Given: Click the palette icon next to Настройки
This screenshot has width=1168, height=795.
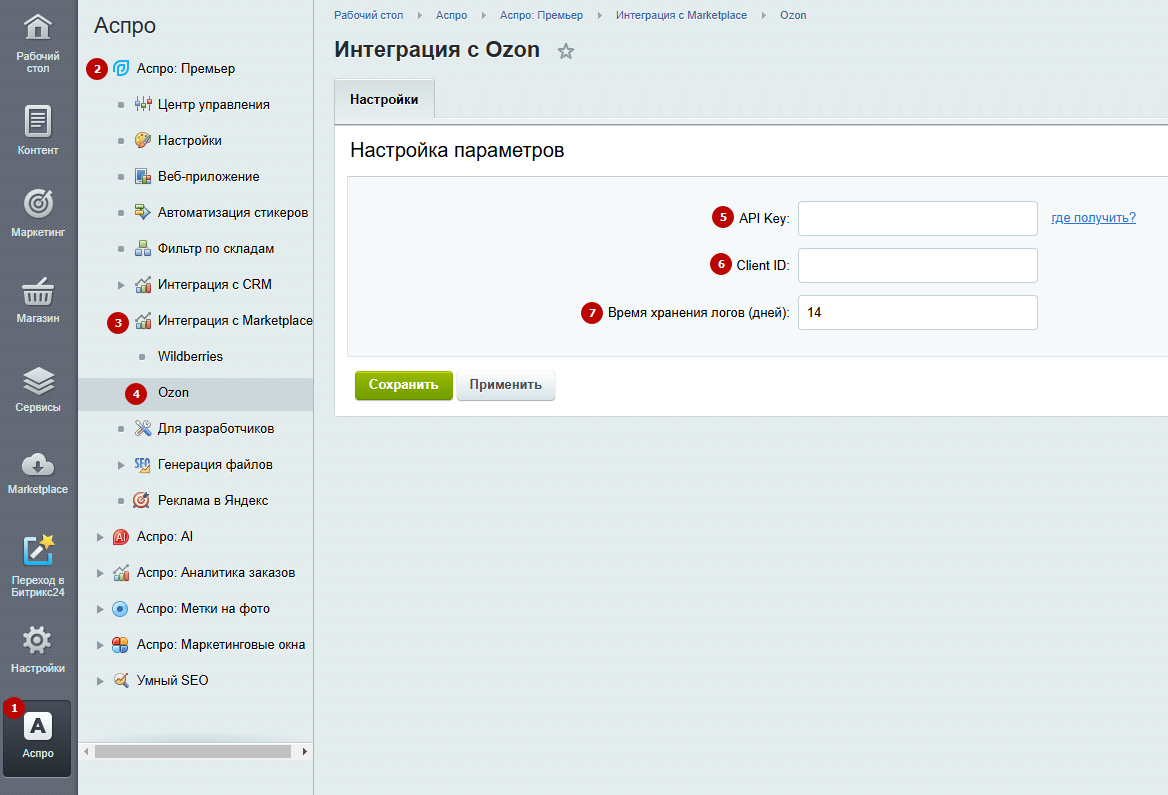Looking at the screenshot, I should click(x=143, y=140).
